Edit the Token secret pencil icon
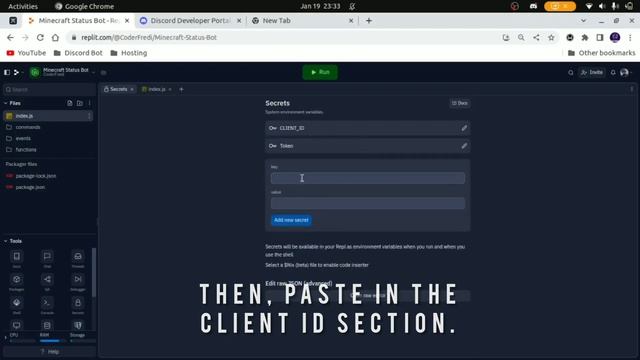The width and height of the screenshot is (640, 360). (x=464, y=146)
